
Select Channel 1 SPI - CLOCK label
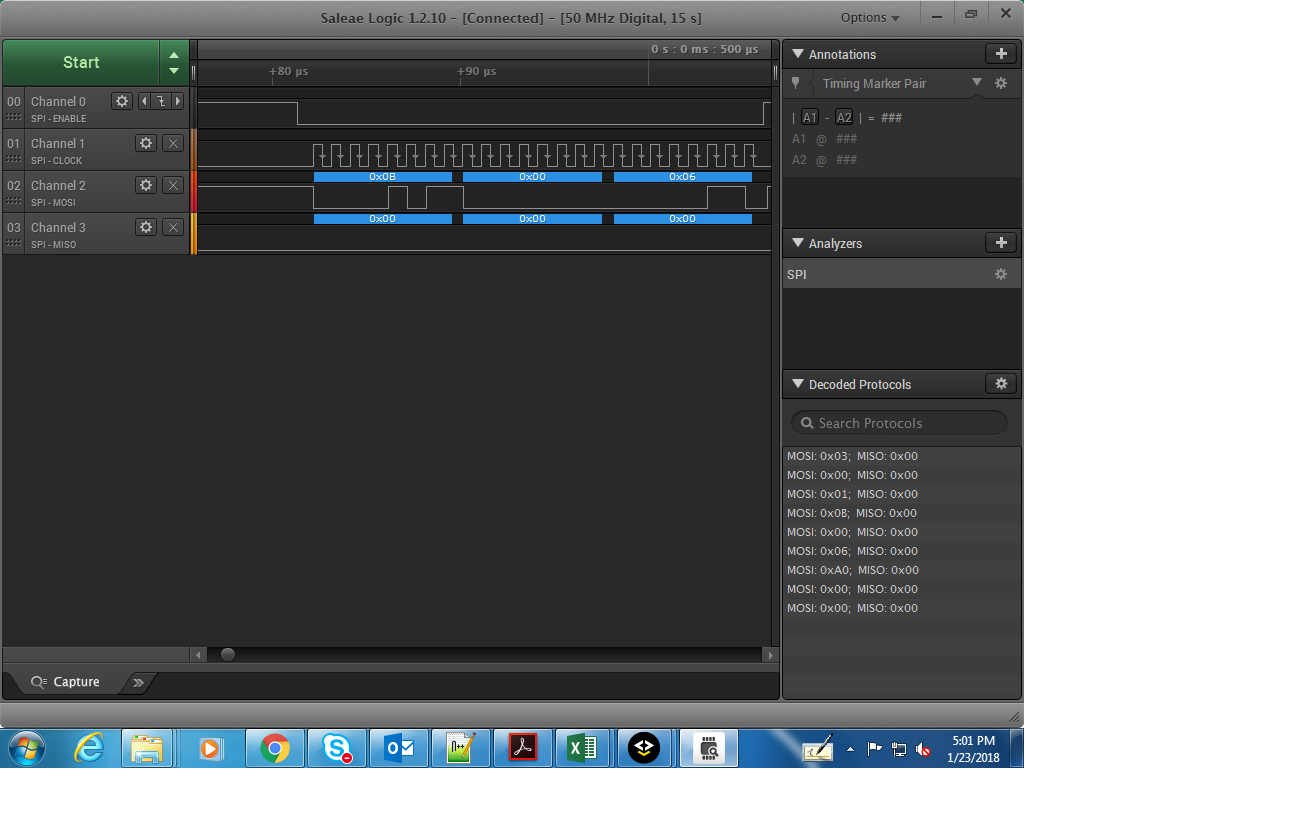(56, 161)
